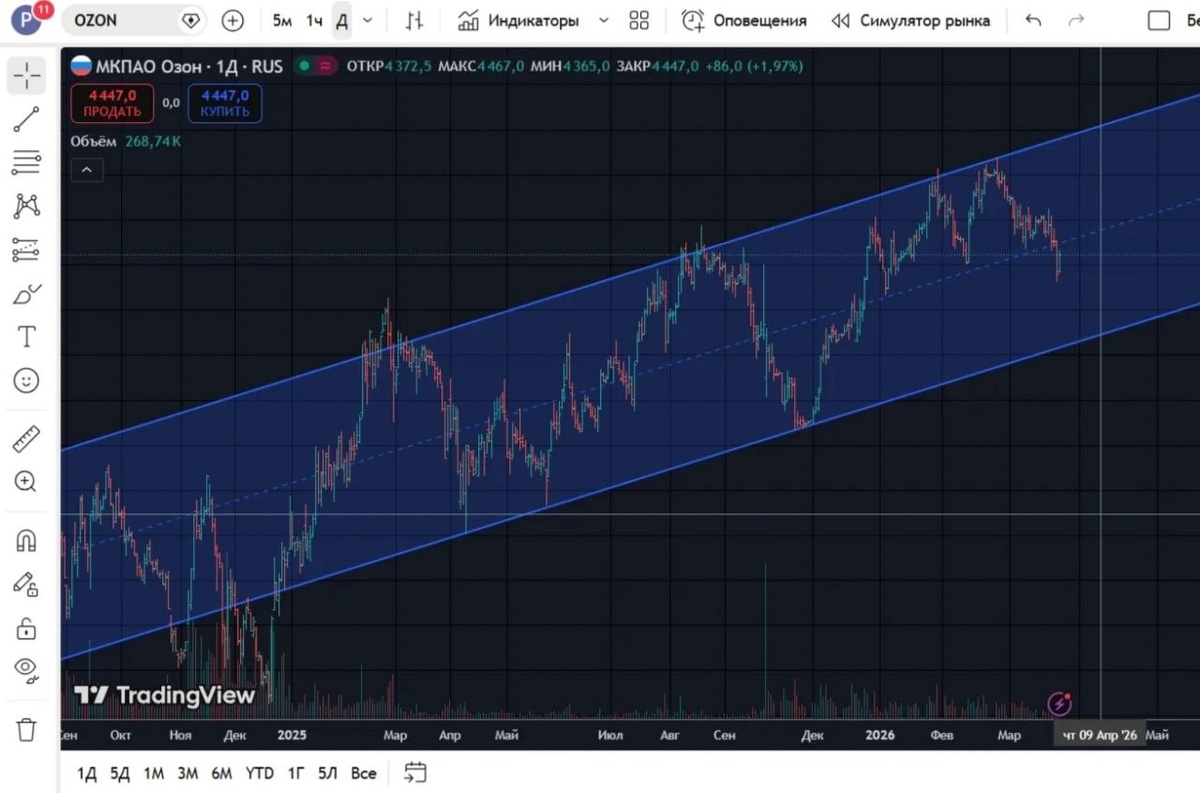Image resolution: width=1200 pixels, height=793 pixels.
Task: Select the 3М date range
Action: (x=187, y=773)
